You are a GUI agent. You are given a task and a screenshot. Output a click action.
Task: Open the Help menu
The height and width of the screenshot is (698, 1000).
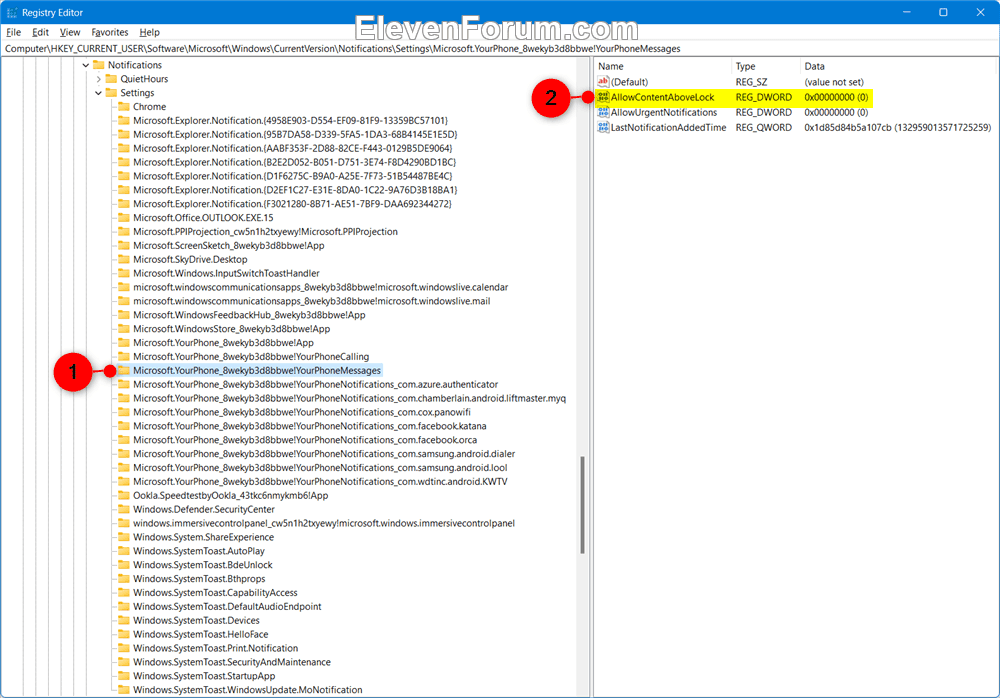point(149,32)
